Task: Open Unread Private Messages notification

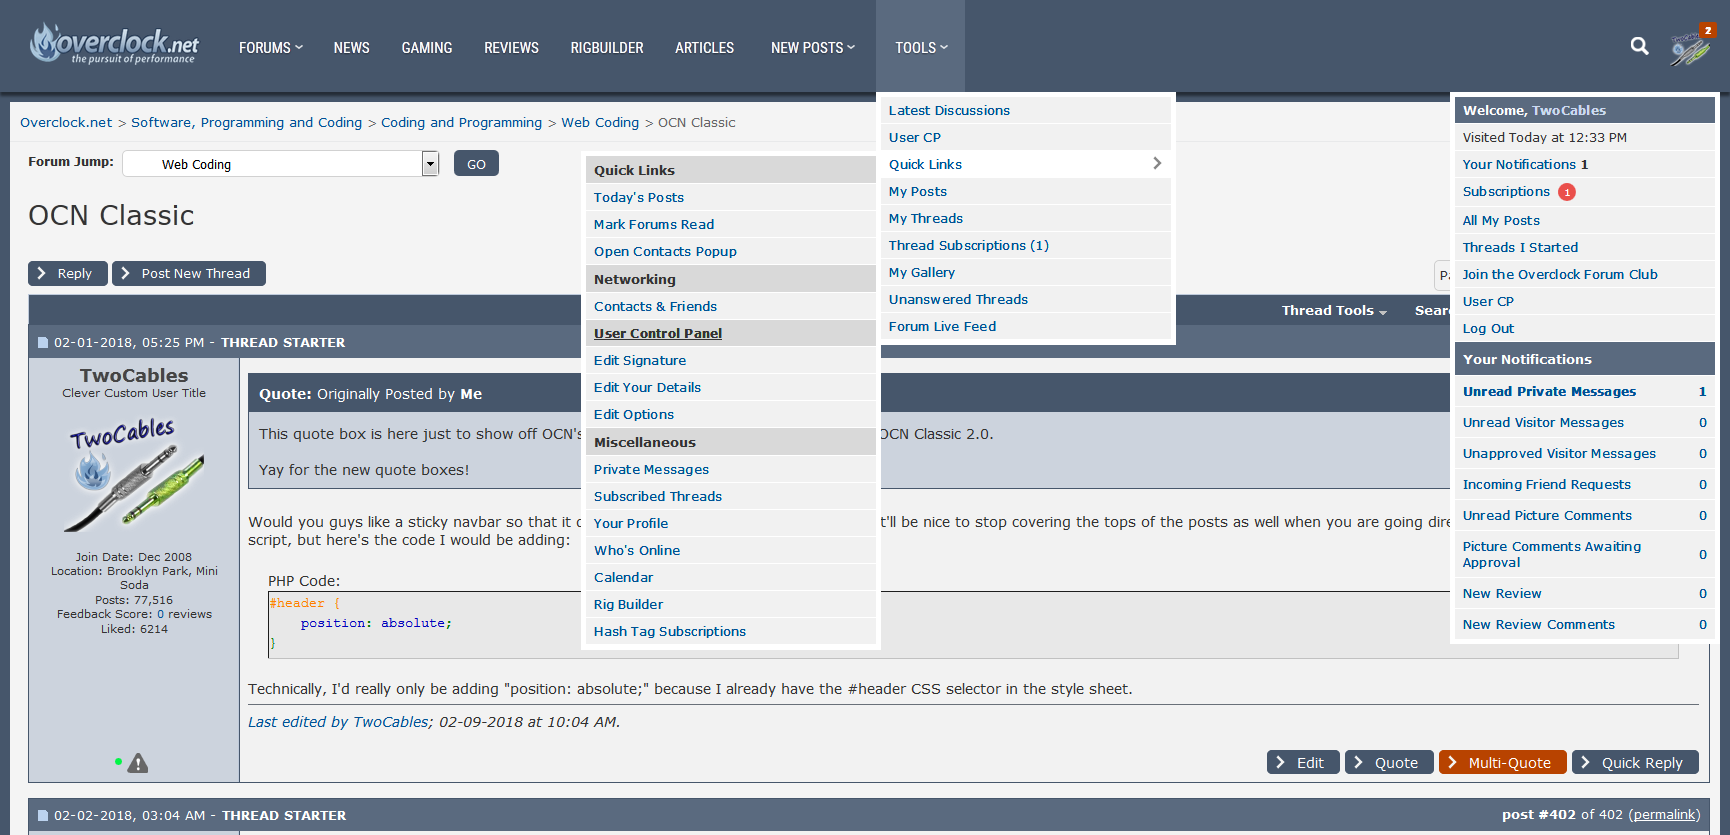Action: pyautogui.click(x=1549, y=391)
